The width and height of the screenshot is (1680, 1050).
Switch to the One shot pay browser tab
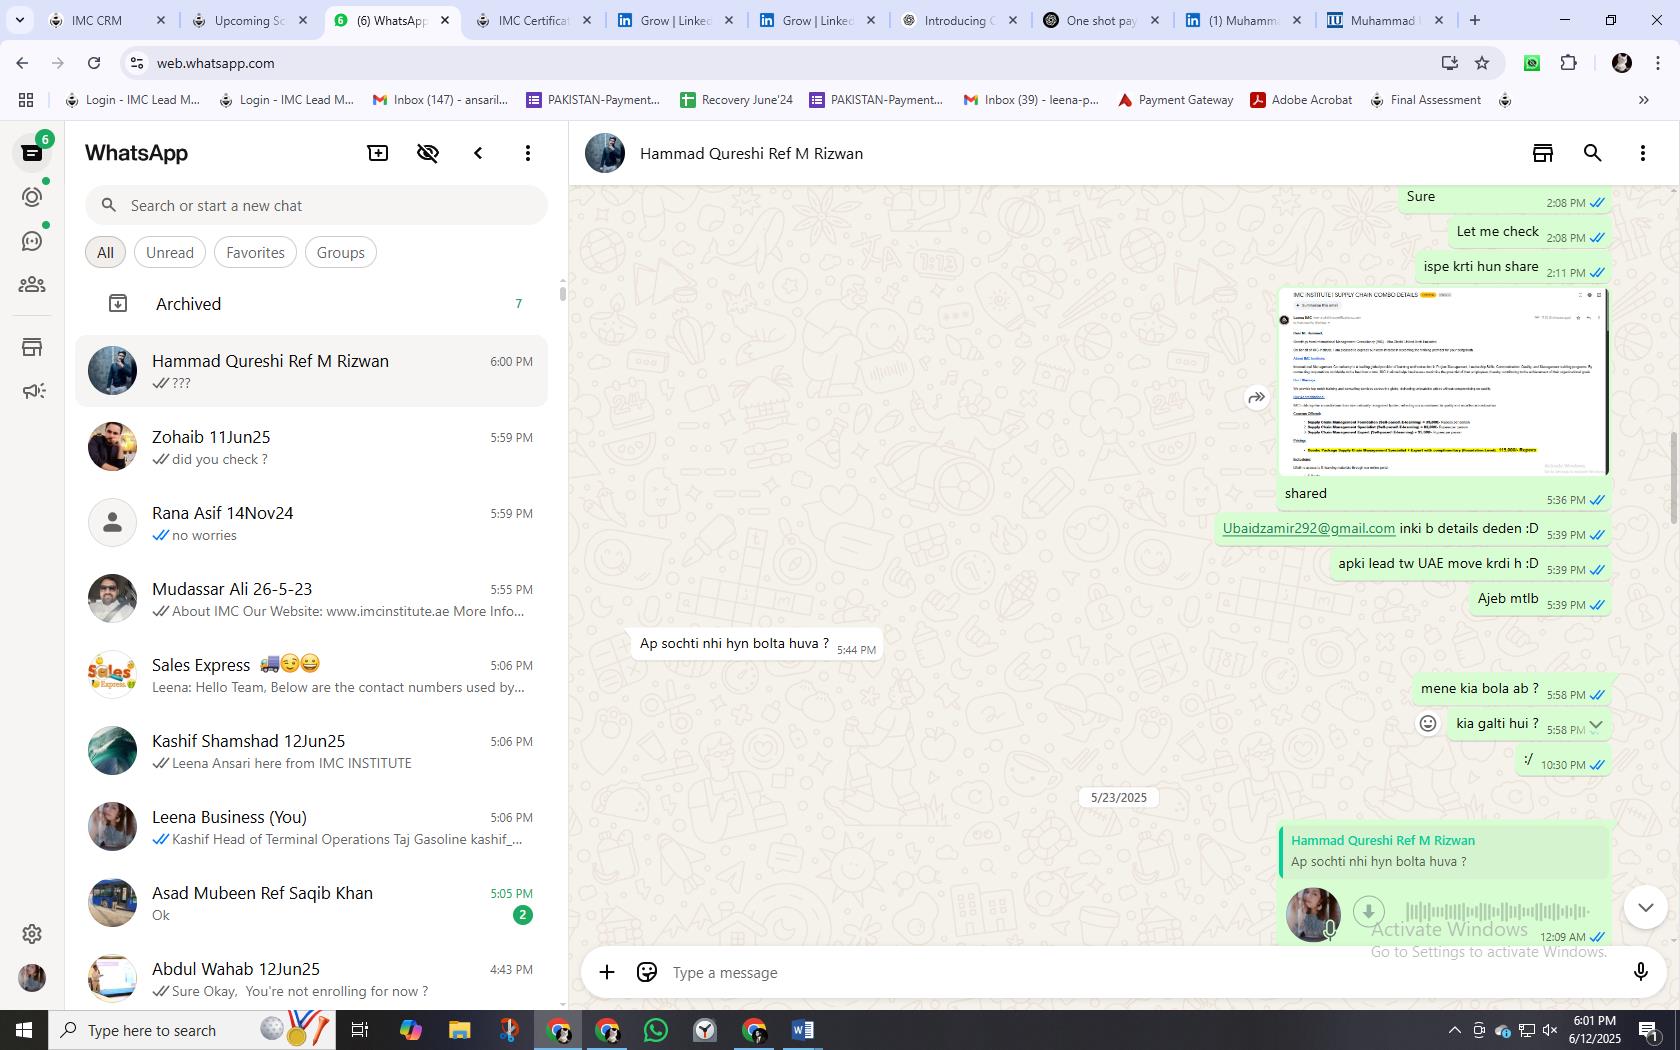click(x=1102, y=20)
